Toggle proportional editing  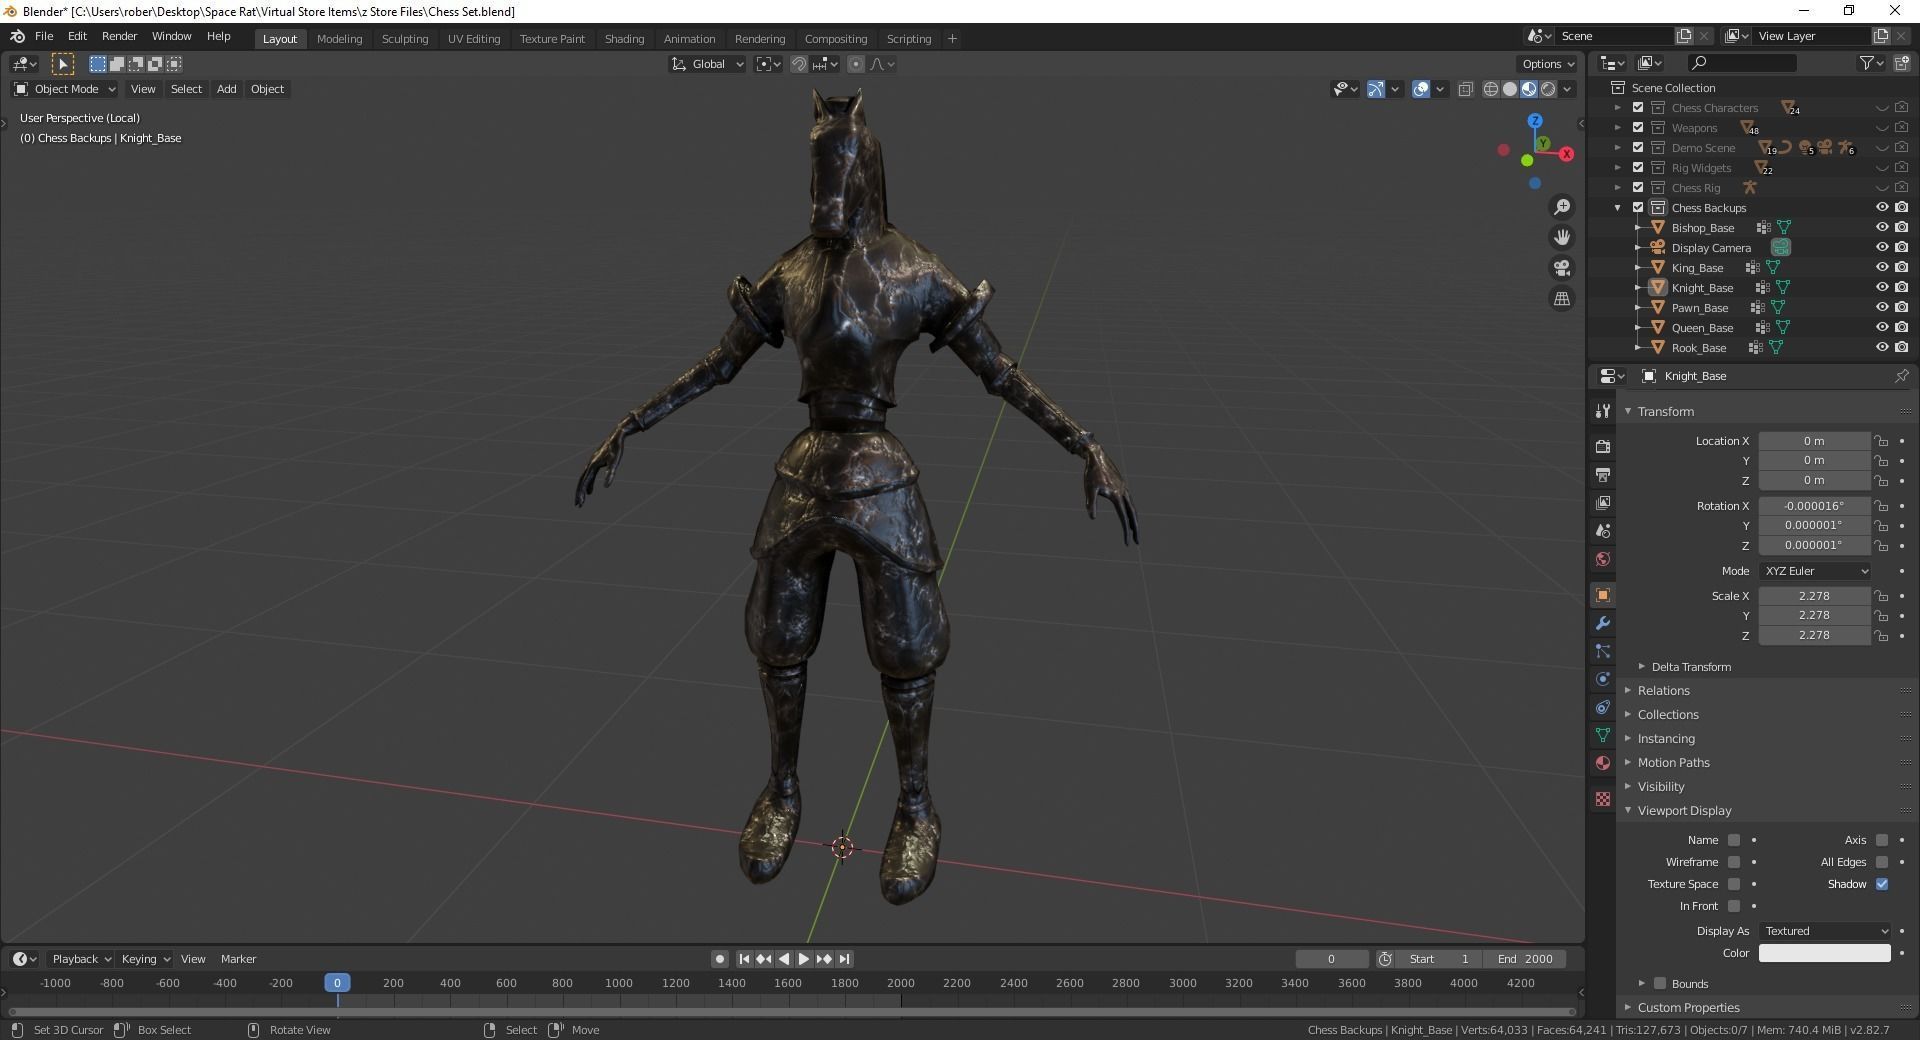point(856,64)
